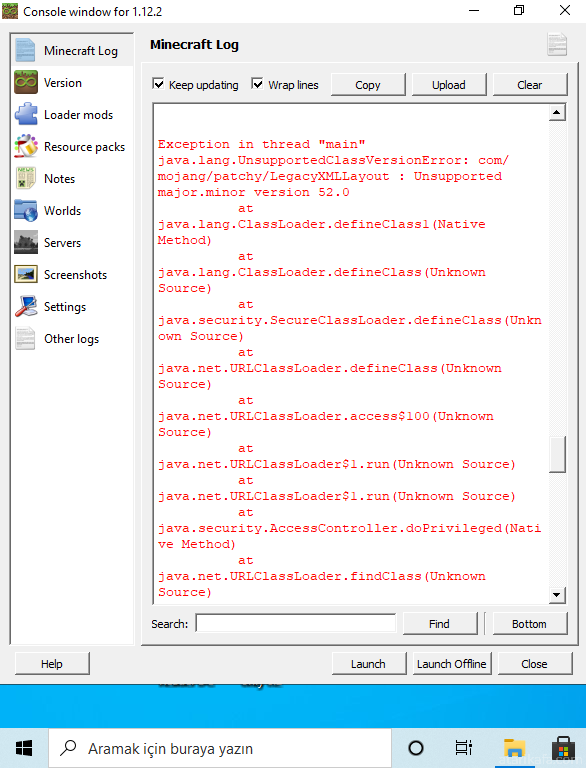Open Cortana circle icon on taskbar
Viewport: 586px width, 768px height.
[x=416, y=748]
